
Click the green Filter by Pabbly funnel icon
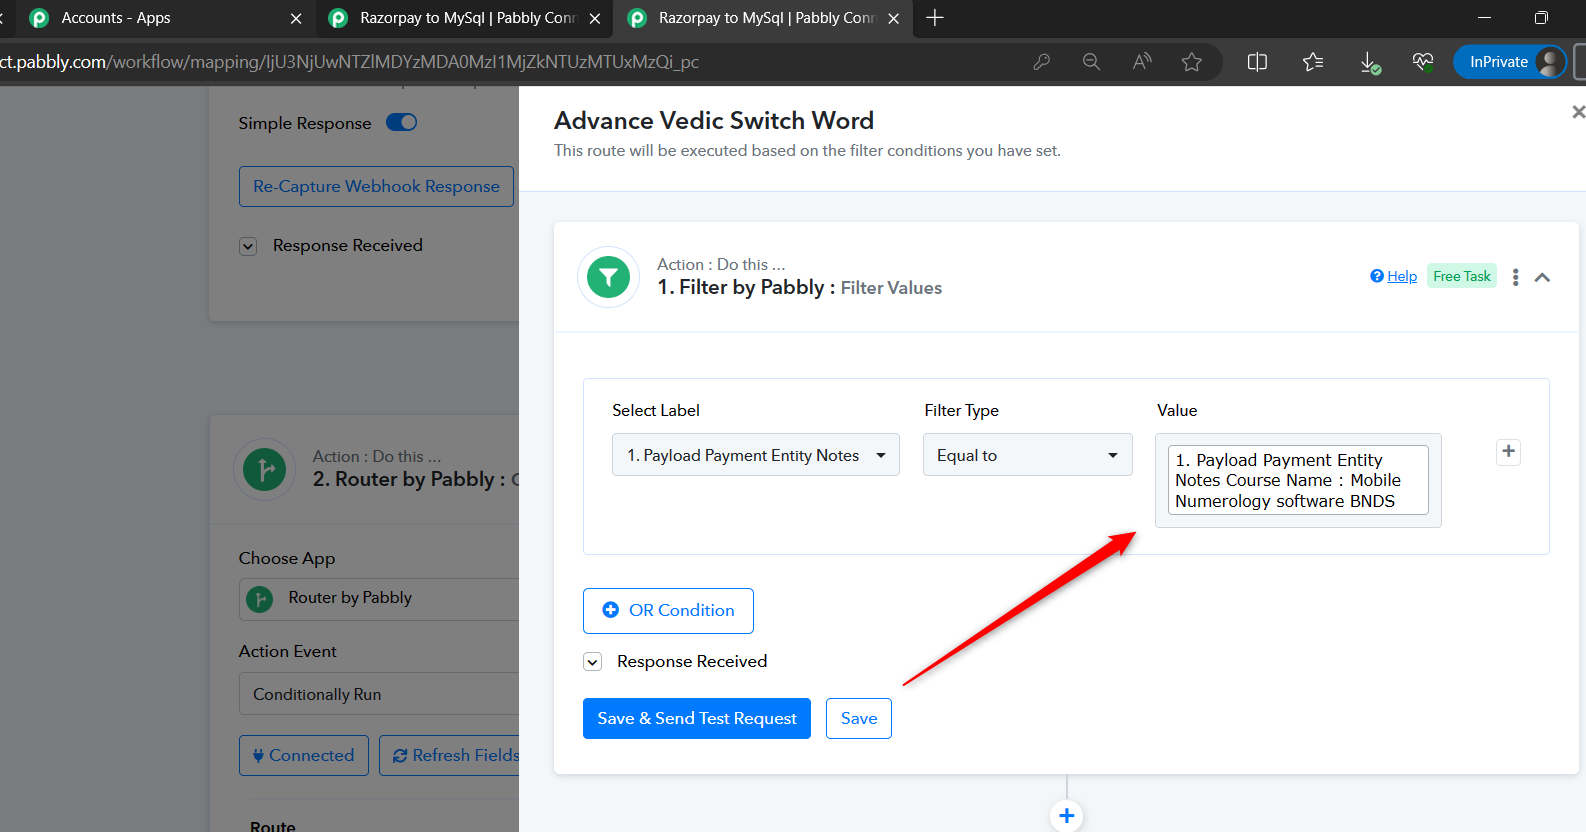[608, 277]
